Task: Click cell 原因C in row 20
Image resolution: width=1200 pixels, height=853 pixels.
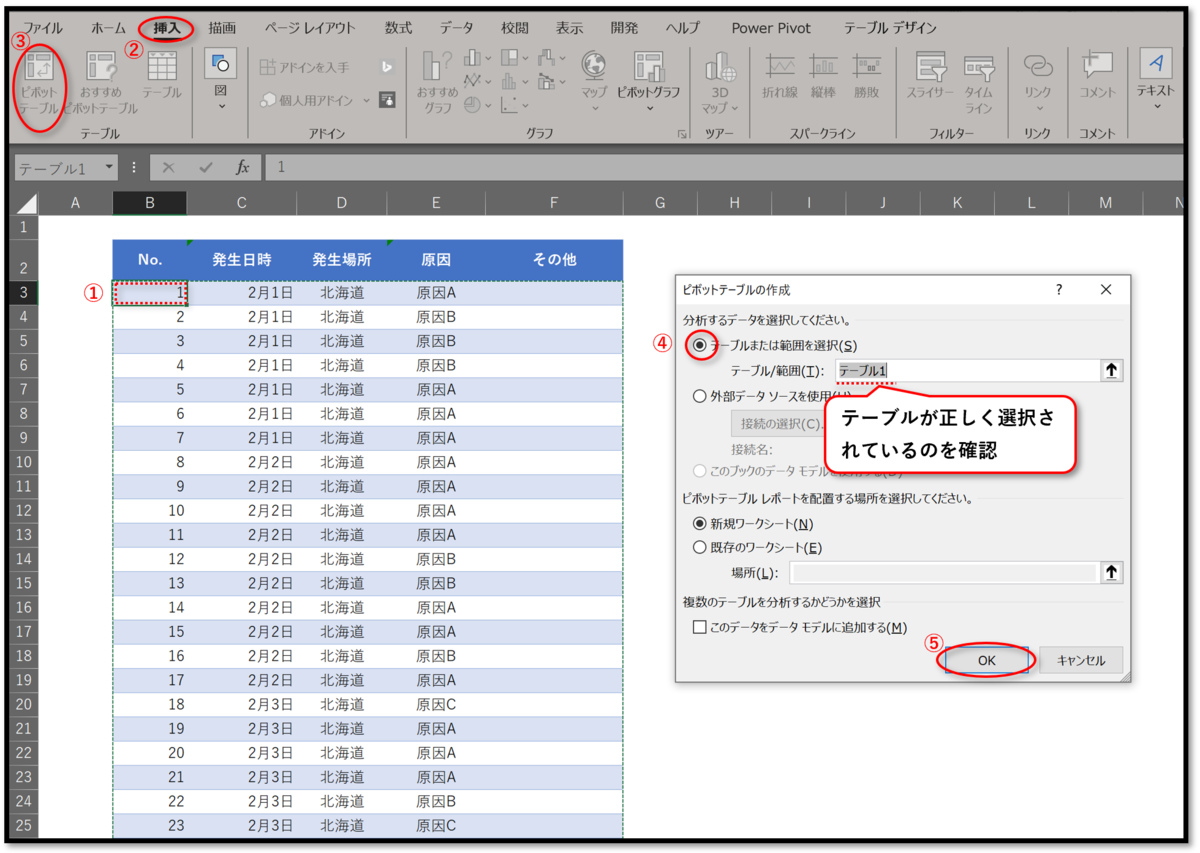Action: (436, 704)
